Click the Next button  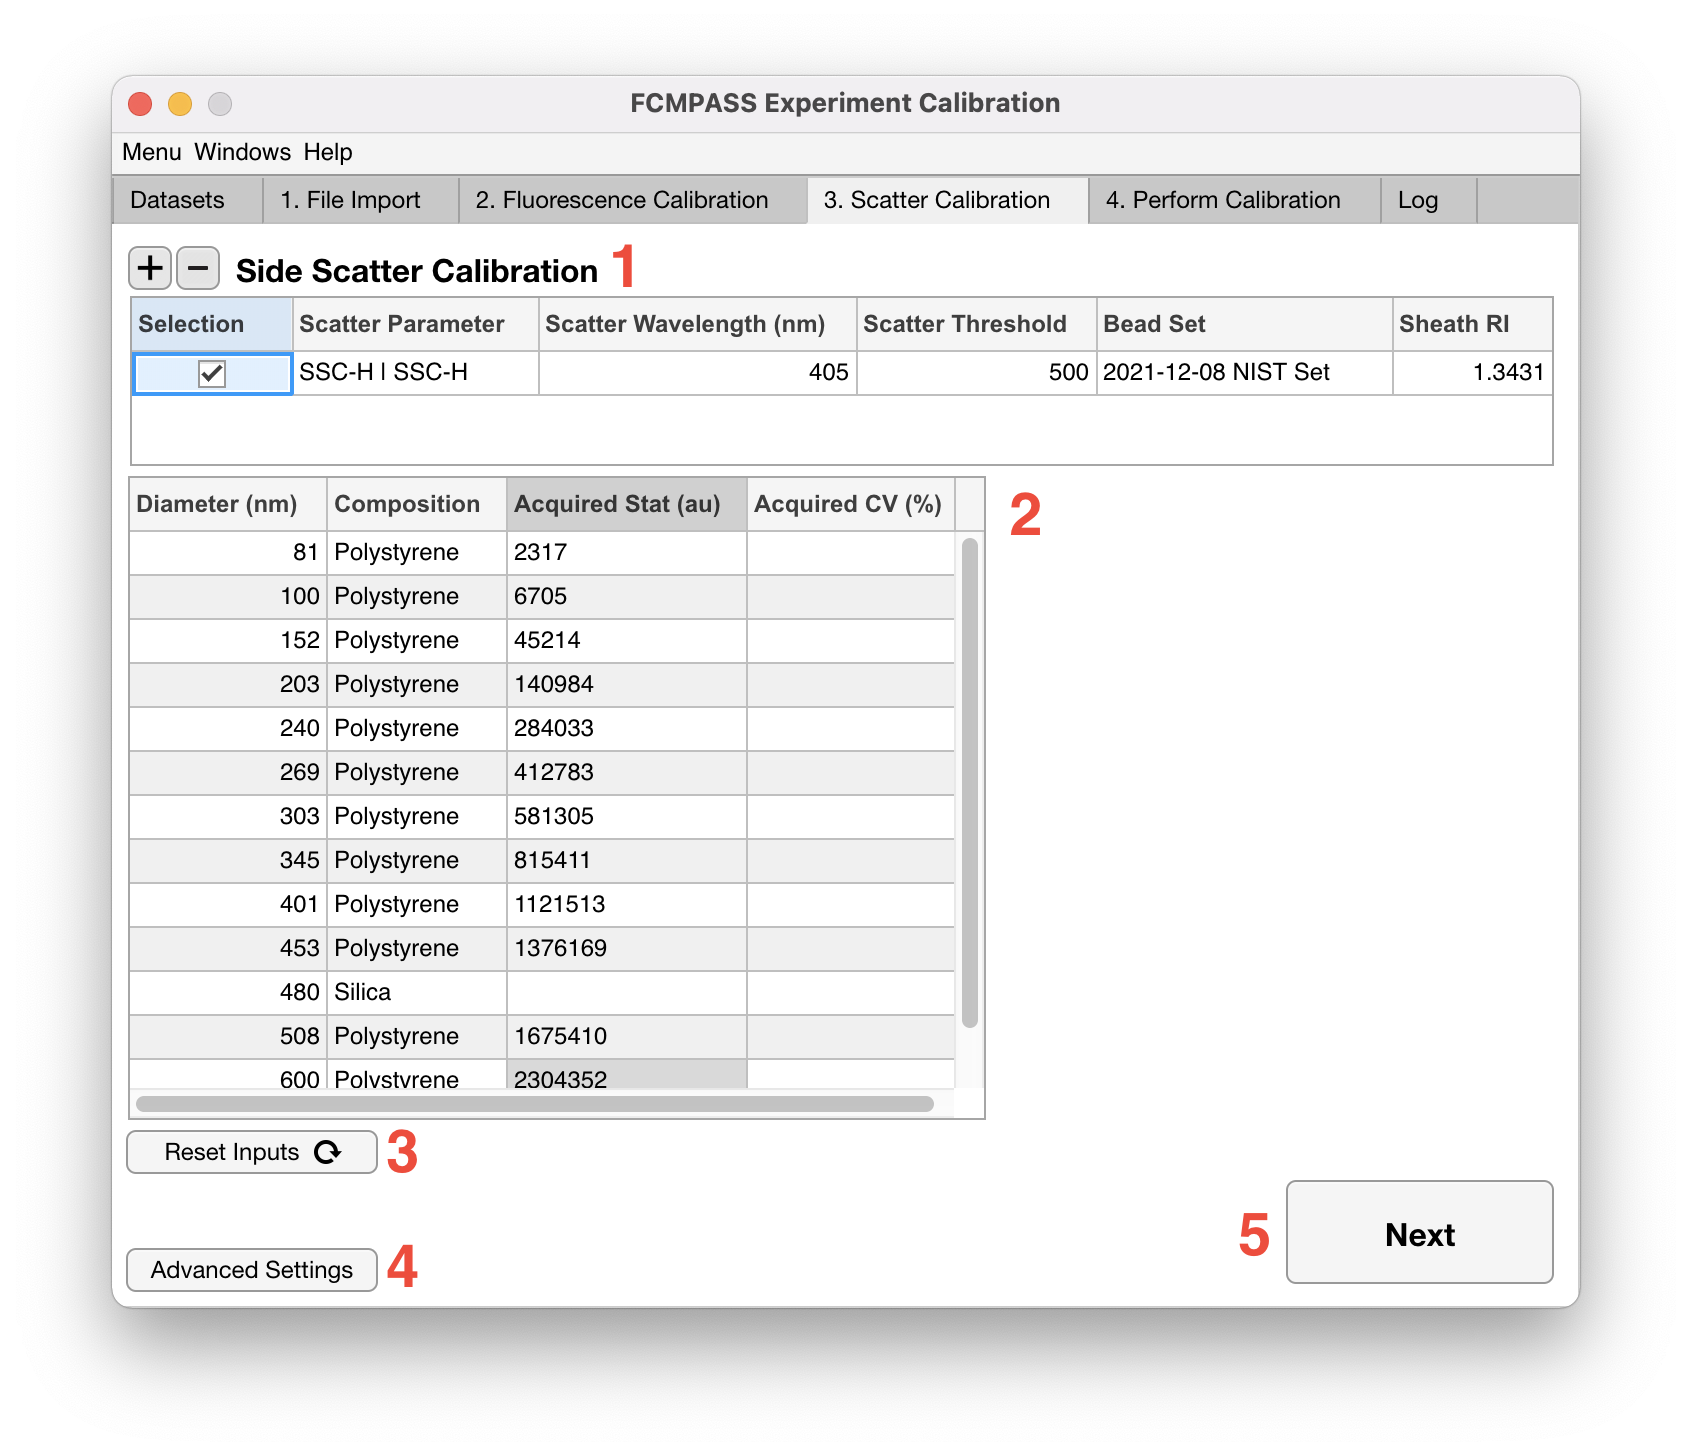coord(1420,1232)
